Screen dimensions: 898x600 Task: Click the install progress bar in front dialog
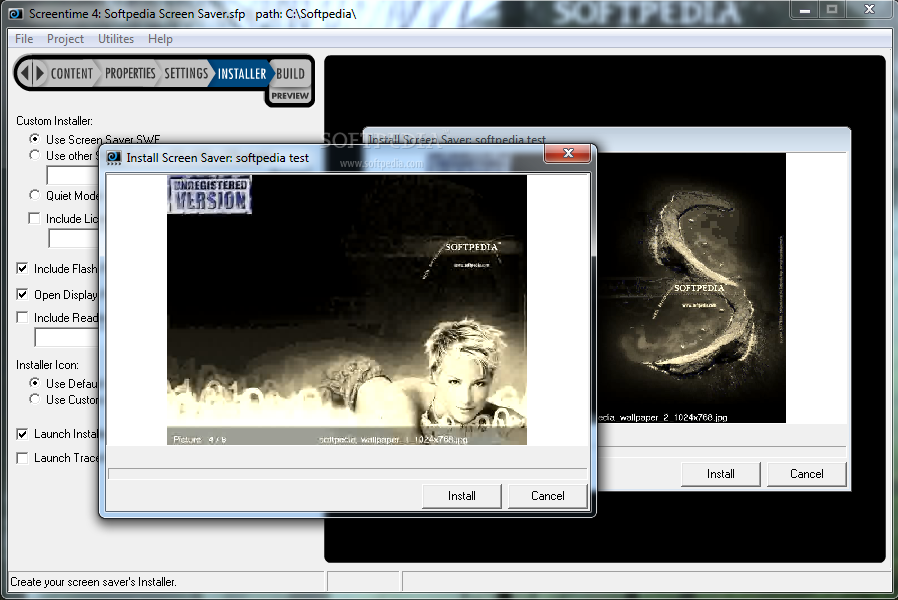(x=347, y=473)
